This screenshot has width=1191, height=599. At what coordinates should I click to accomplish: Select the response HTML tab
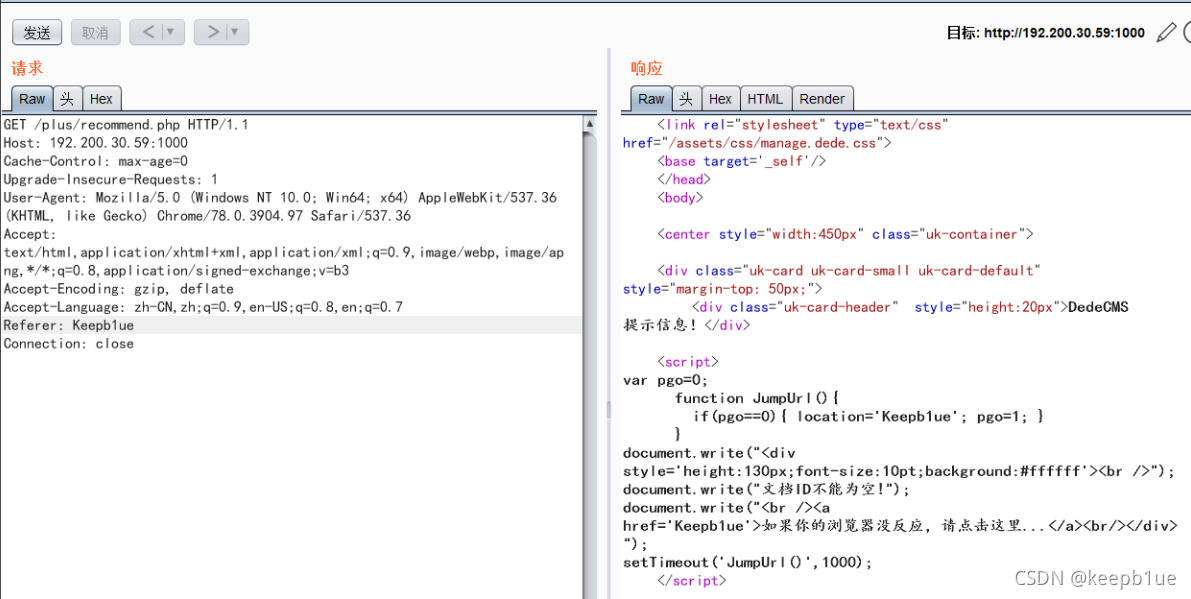(765, 99)
